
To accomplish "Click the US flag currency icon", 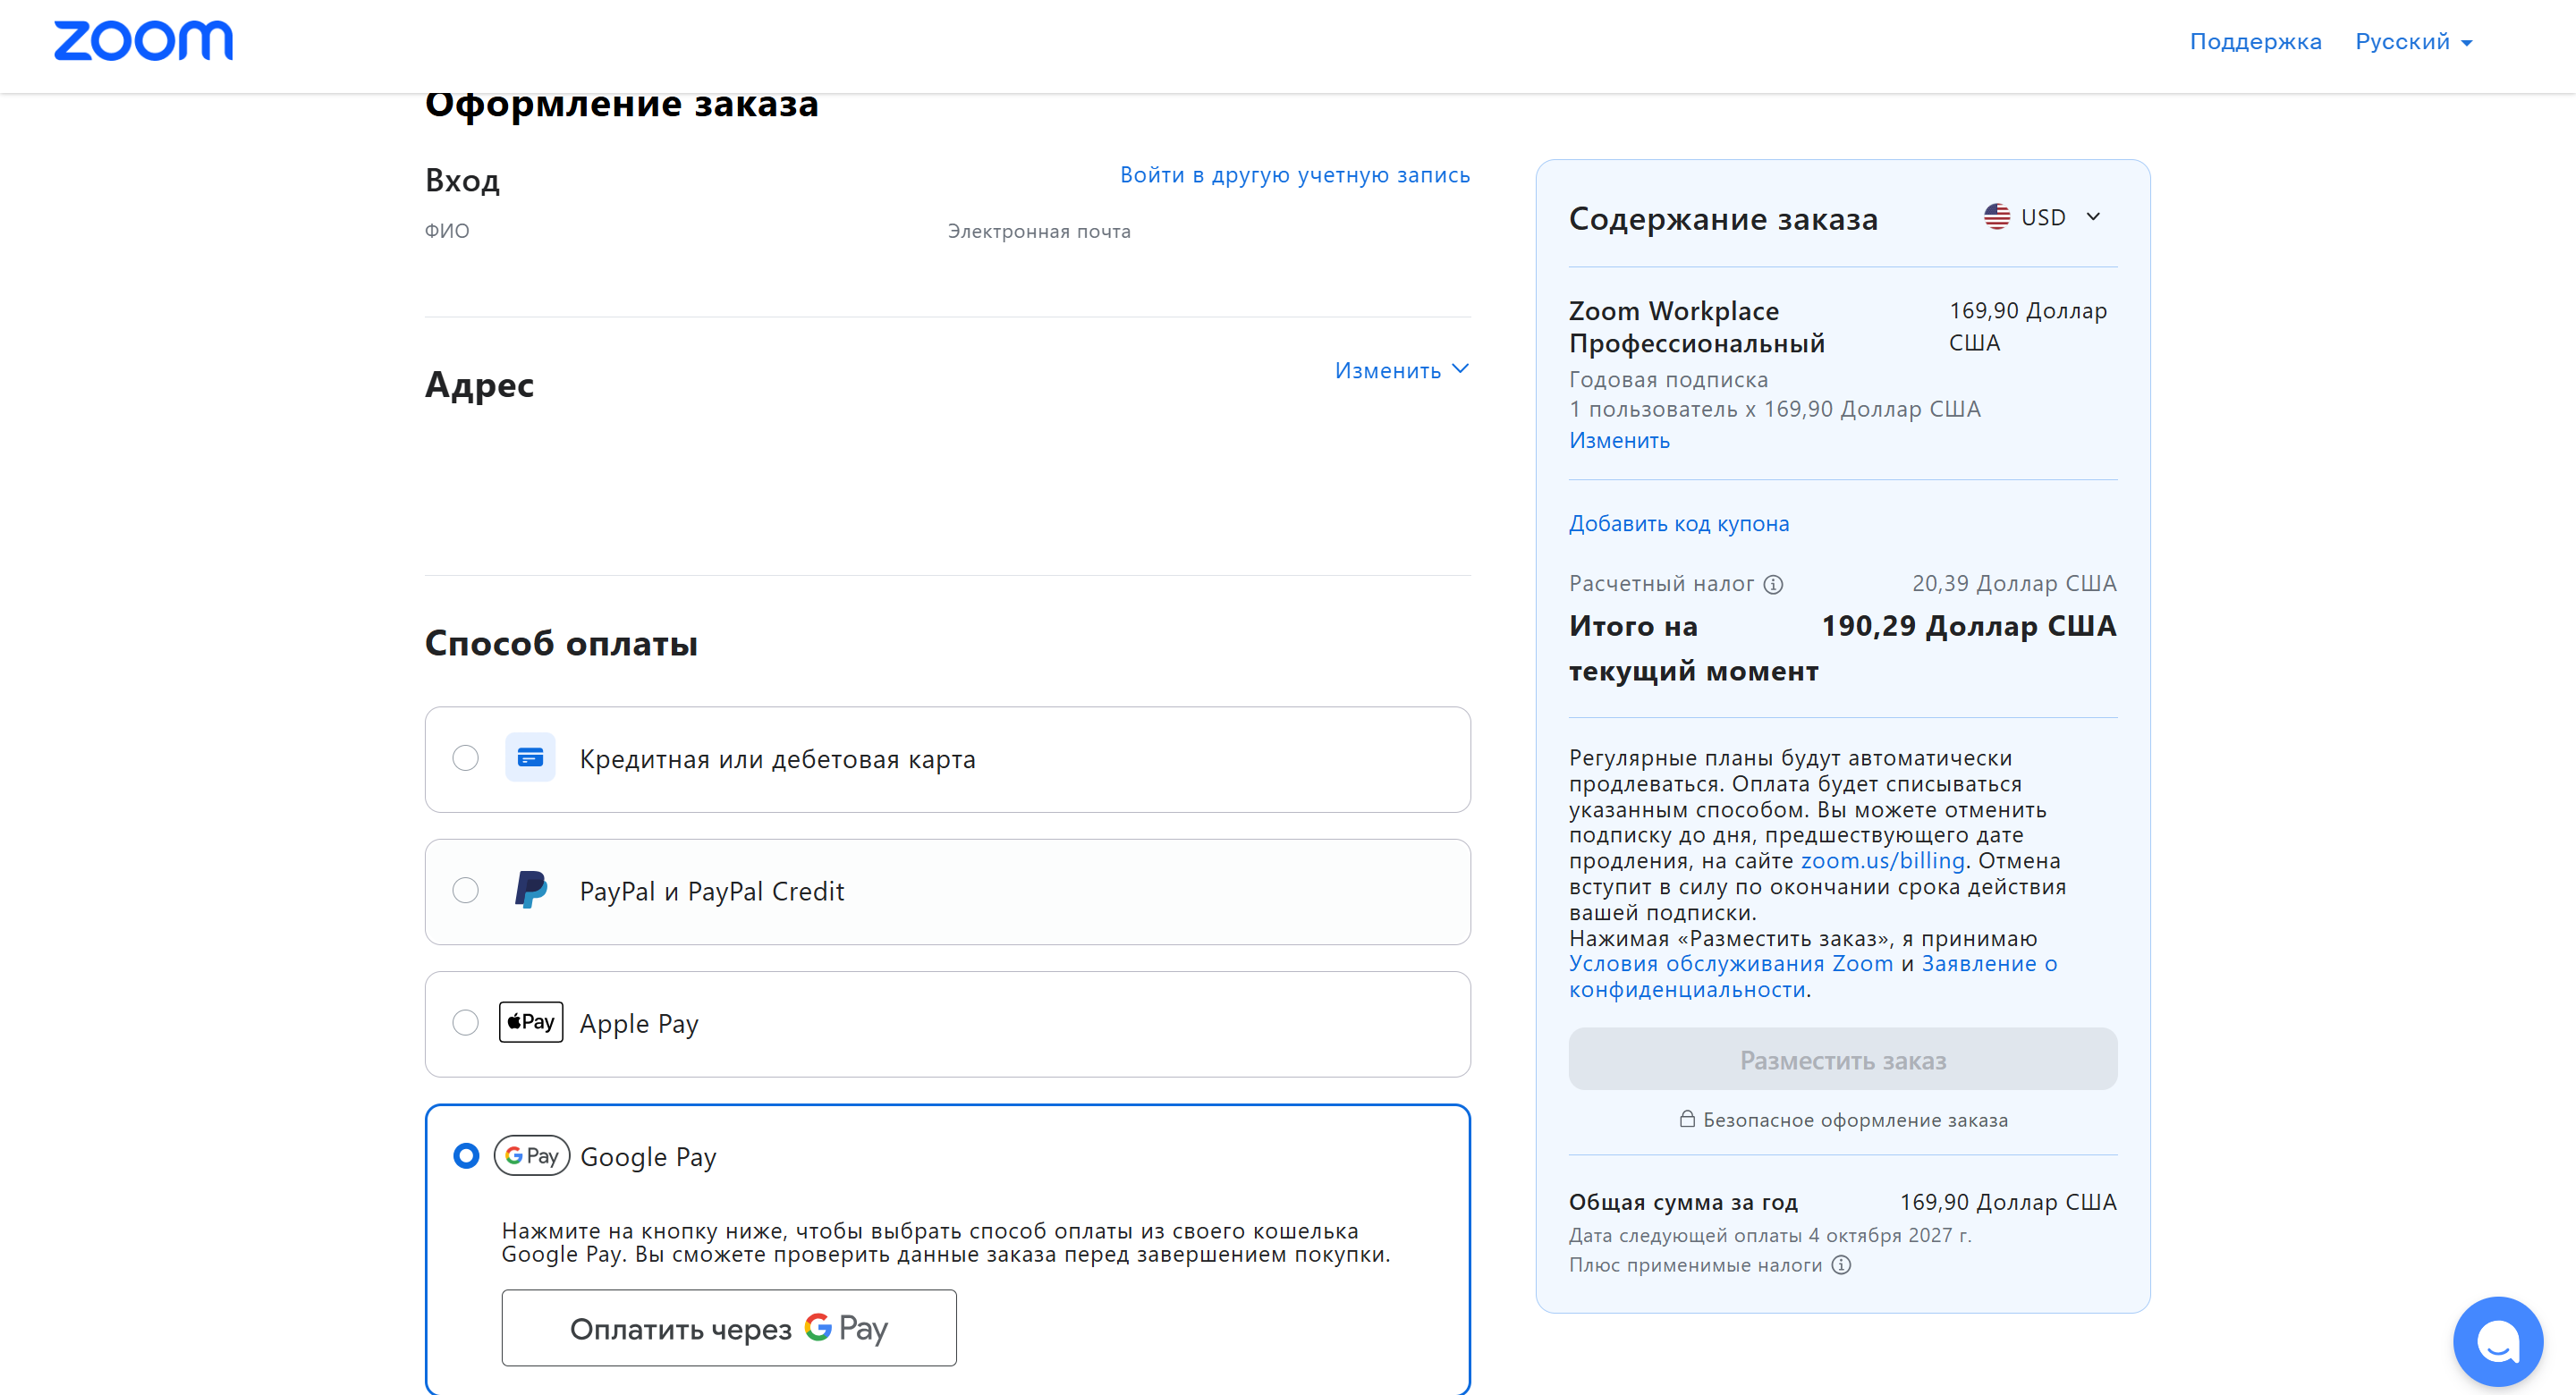I will tap(1997, 216).
